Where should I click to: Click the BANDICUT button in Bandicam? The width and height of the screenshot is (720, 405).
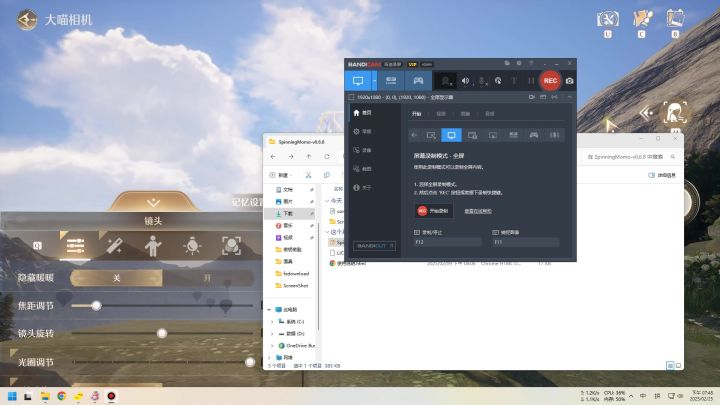[x=374, y=246]
